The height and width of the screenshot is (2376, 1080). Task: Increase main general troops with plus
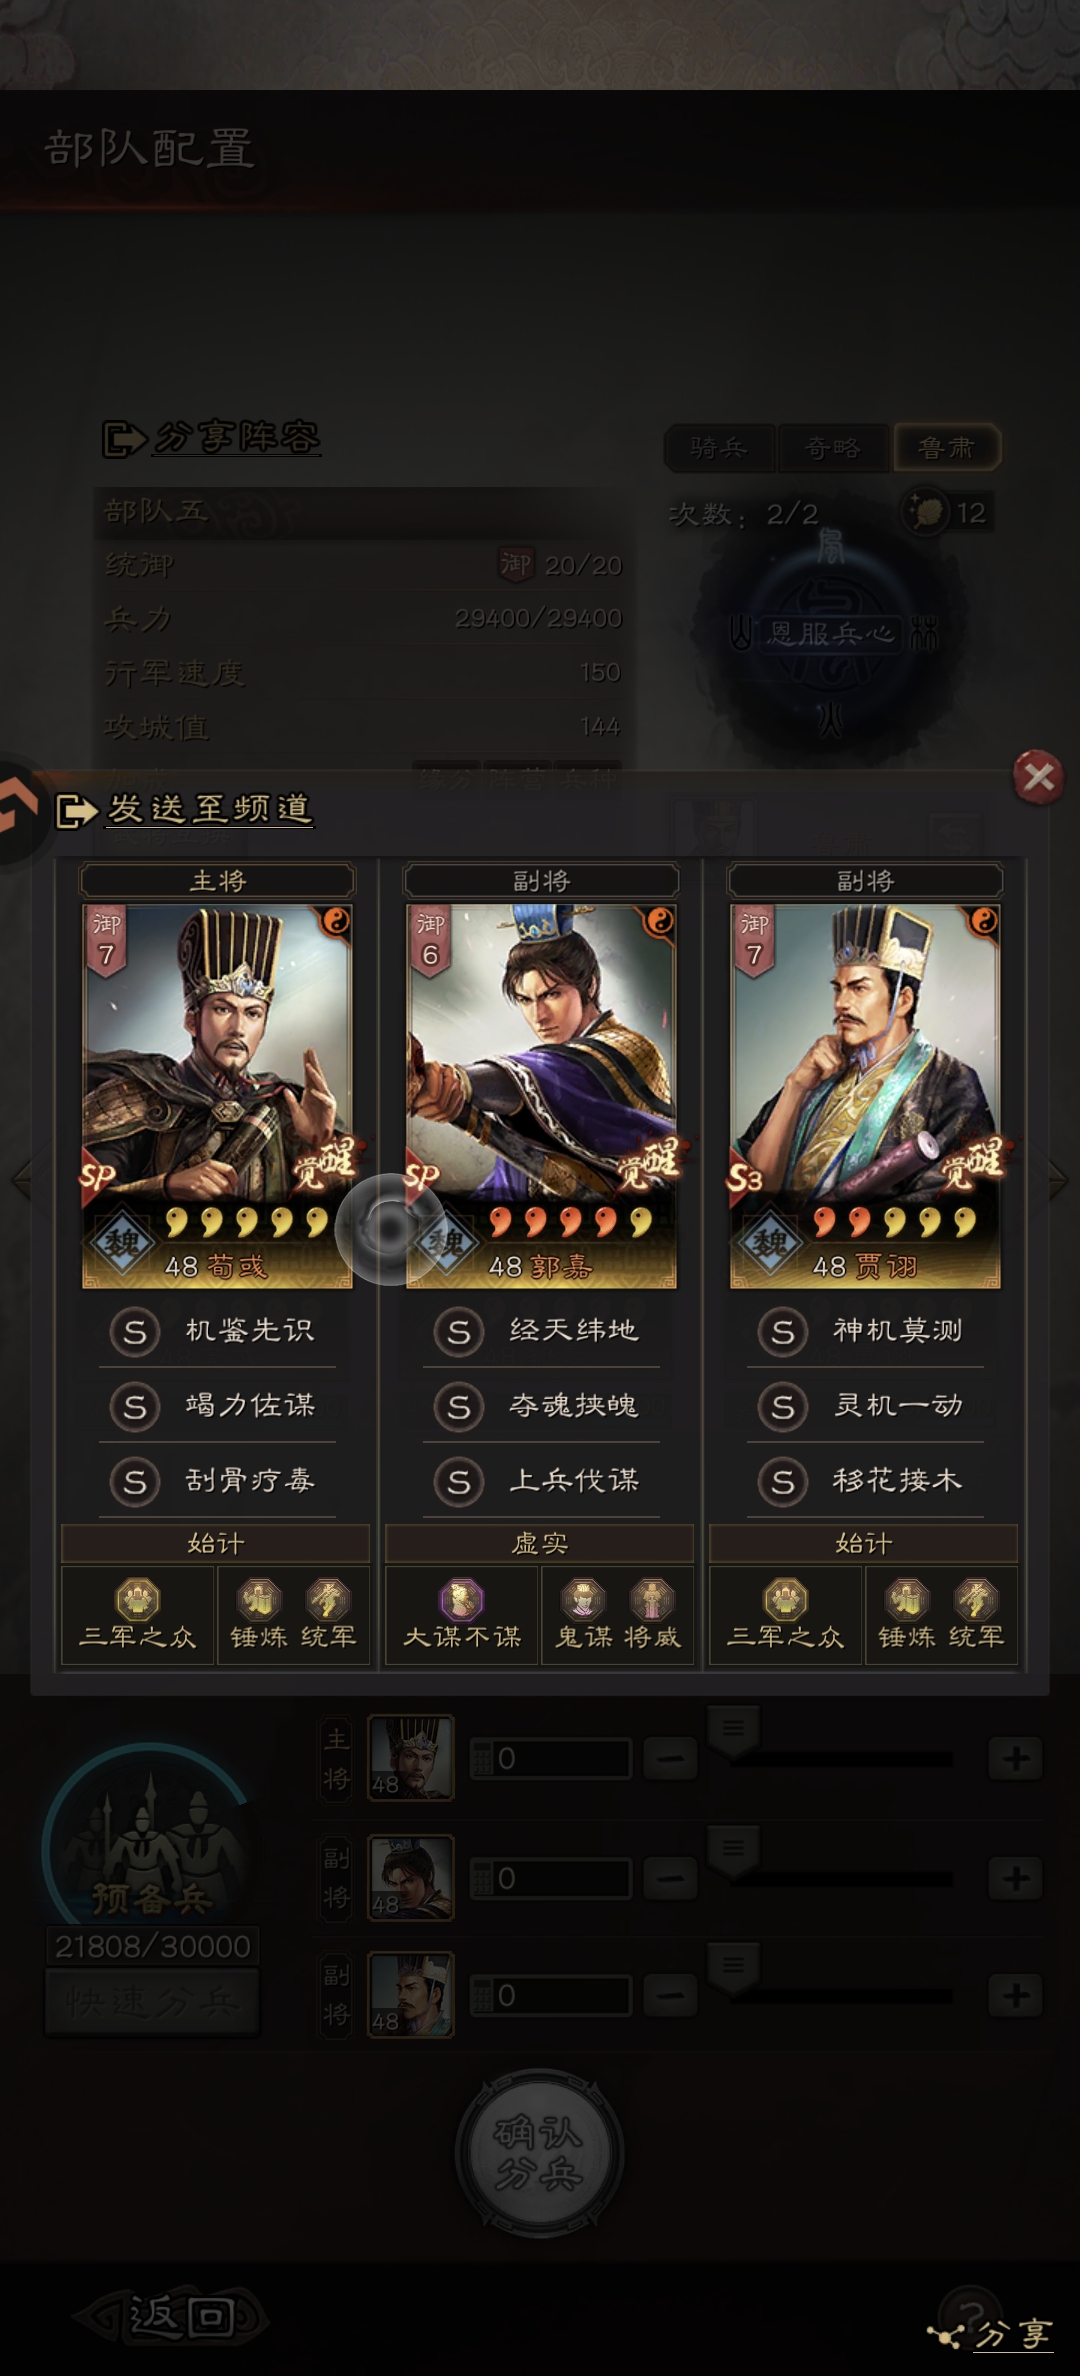pos(1016,1758)
